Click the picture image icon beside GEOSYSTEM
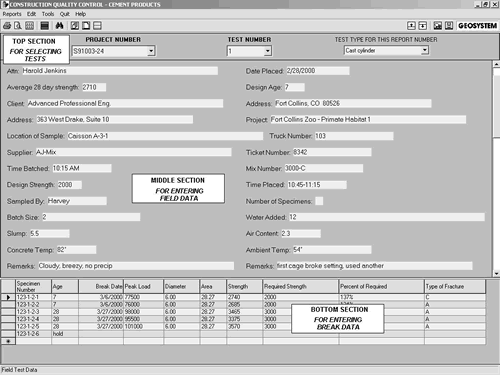The height and width of the screenshot is (375, 500). coord(438,26)
